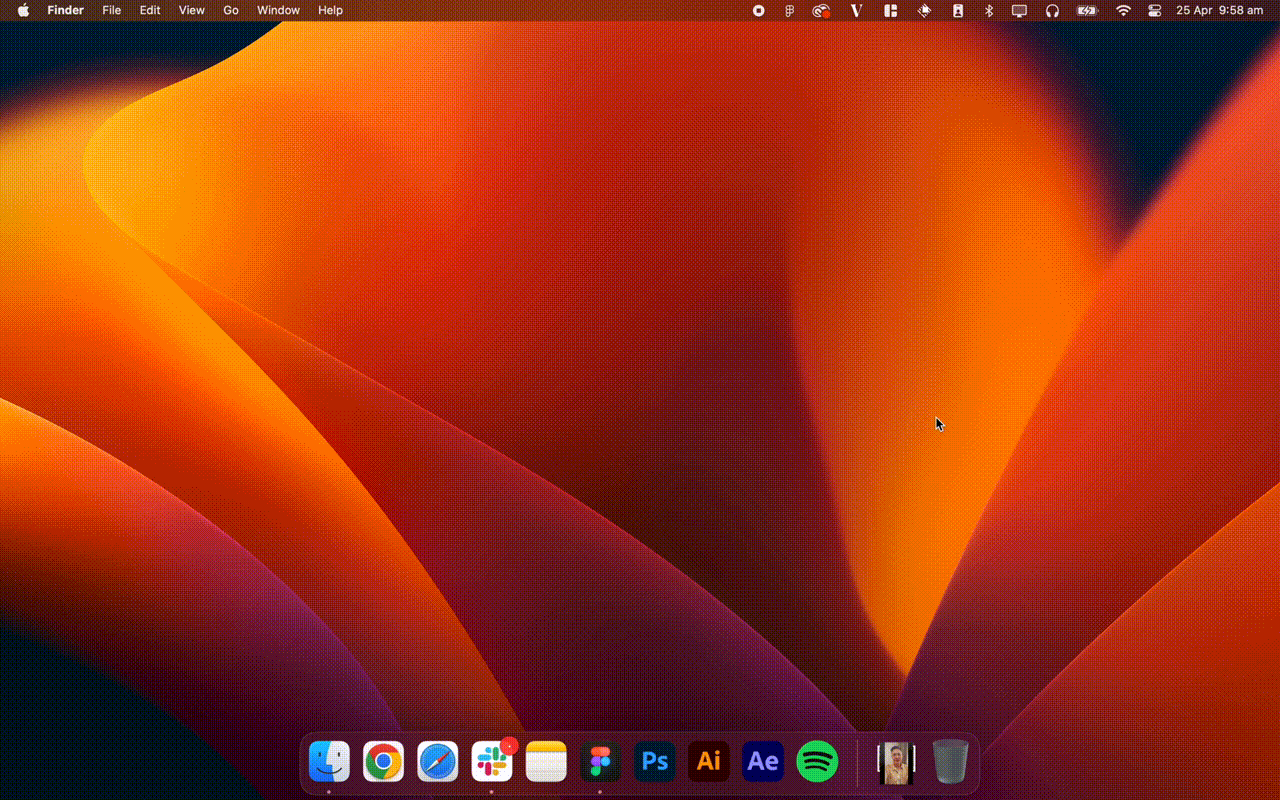Open the Apple menu
This screenshot has height=800, width=1280.
click(23, 10)
